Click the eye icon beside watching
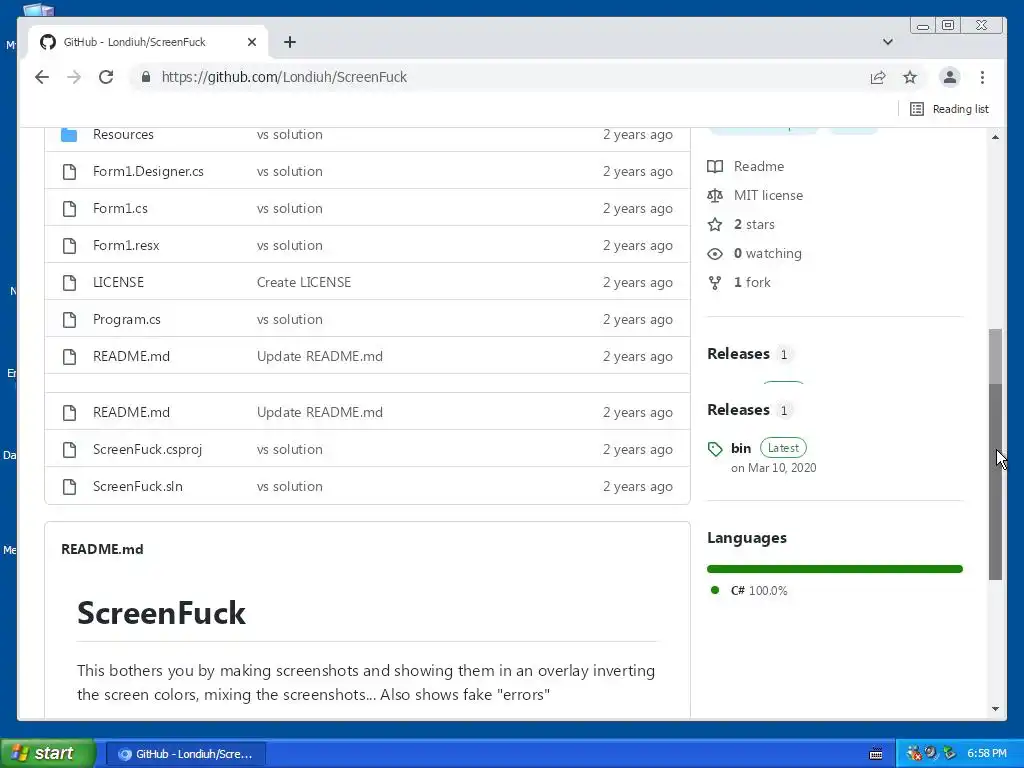Viewport: 1024px width, 768px height. coord(715,253)
